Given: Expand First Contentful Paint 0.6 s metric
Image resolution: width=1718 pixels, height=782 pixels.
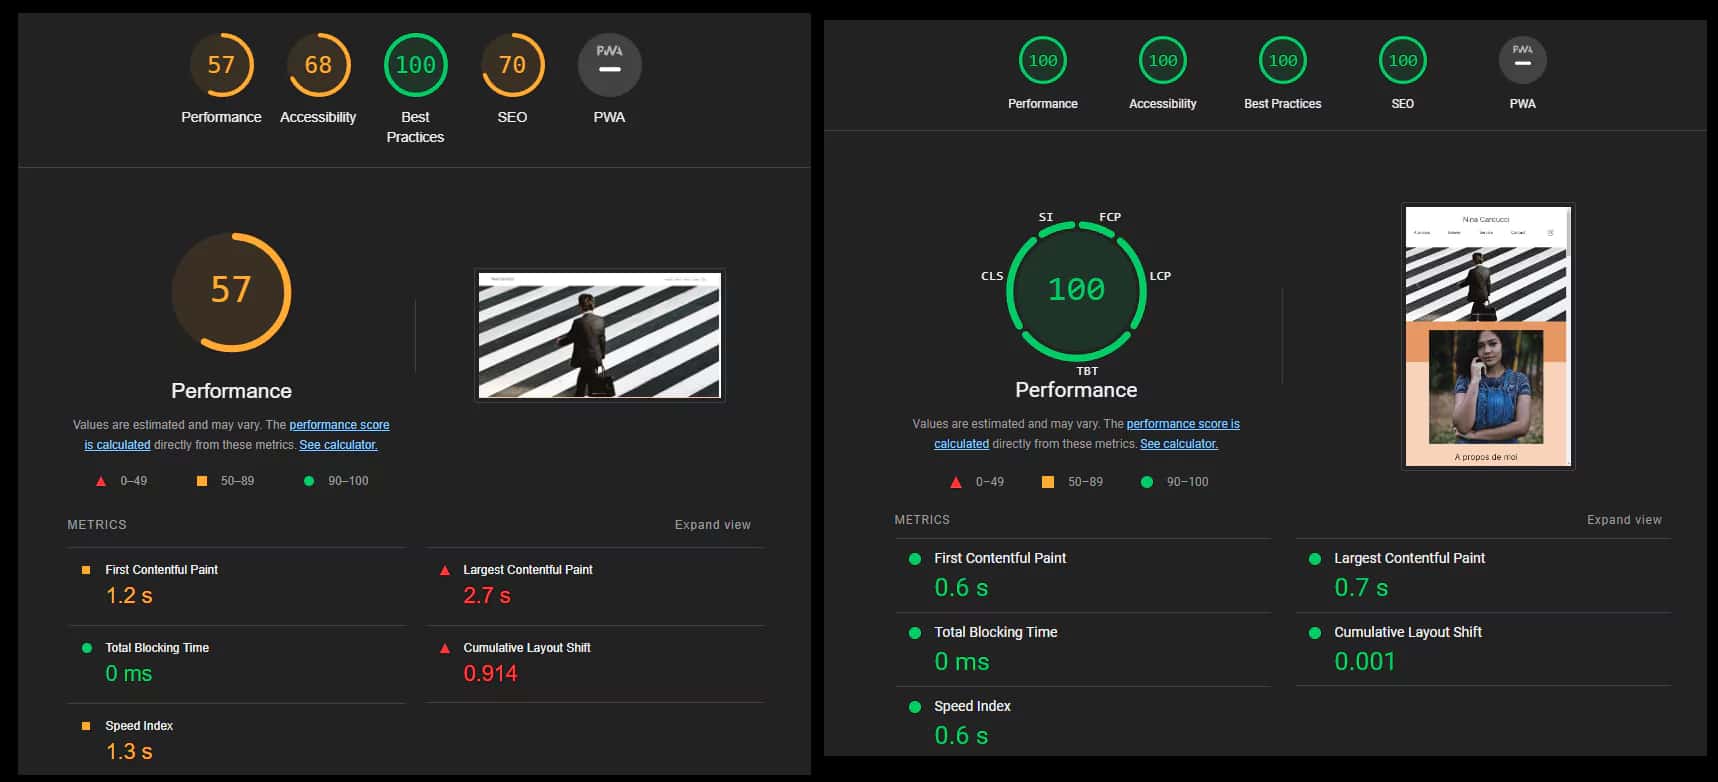Looking at the screenshot, I should pos(1083,575).
